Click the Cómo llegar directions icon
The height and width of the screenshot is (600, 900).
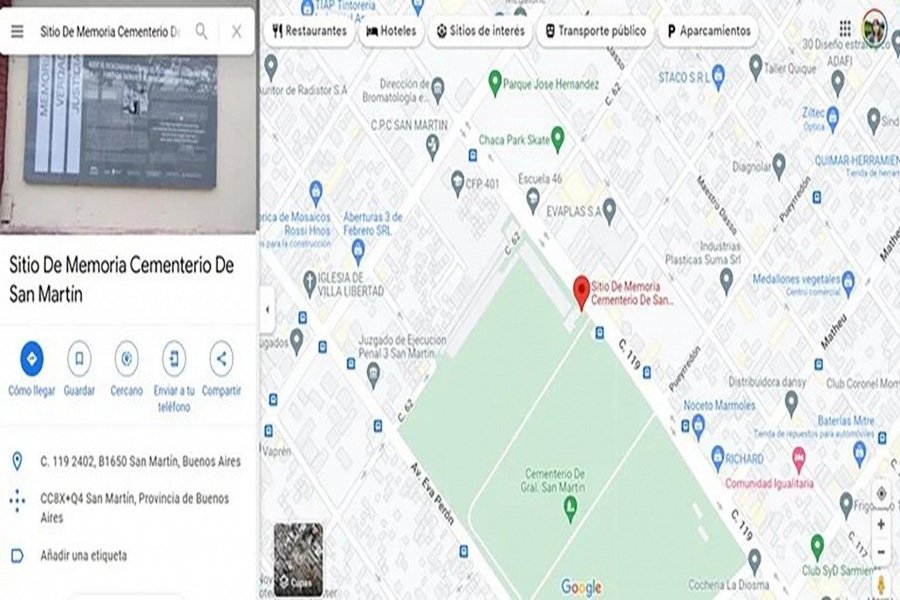pyautogui.click(x=32, y=358)
